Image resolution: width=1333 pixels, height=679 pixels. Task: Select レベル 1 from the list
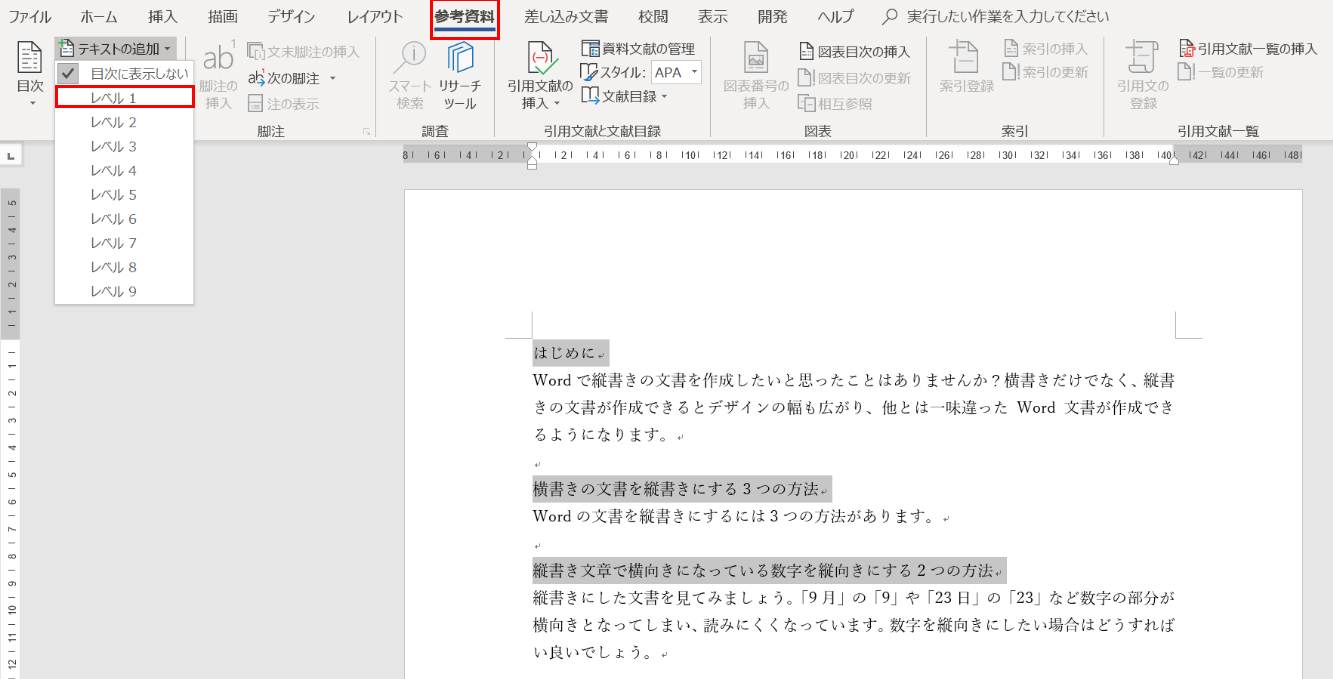tap(113, 97)
